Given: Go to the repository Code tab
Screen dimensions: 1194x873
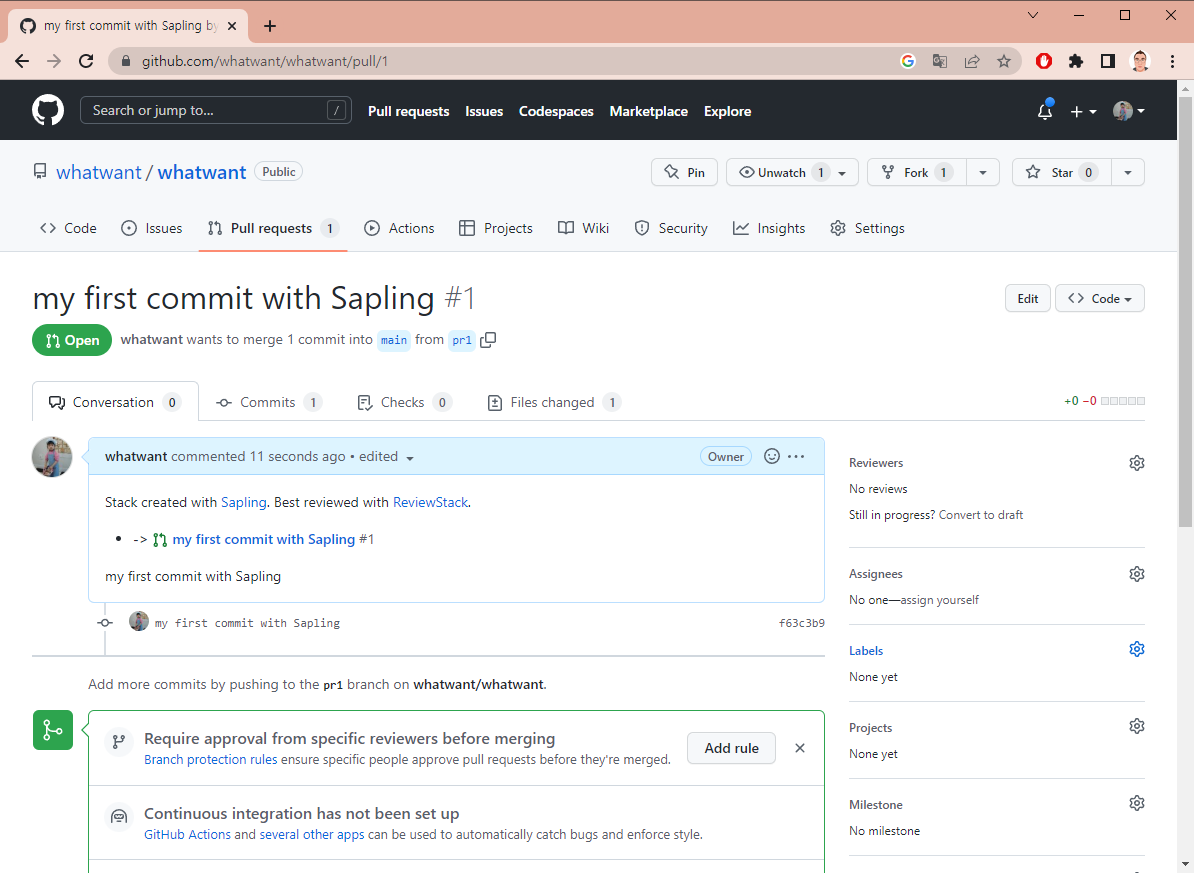Looking at the screenshot, I should pos(68,229).
